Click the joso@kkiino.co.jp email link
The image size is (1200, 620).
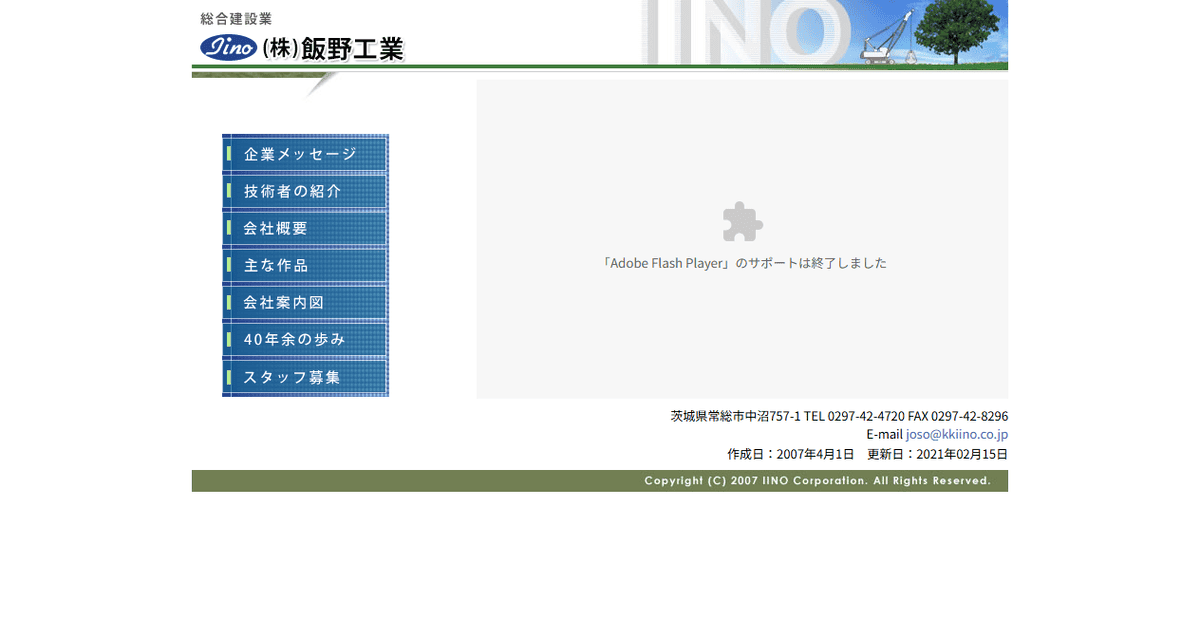point(955,433)
